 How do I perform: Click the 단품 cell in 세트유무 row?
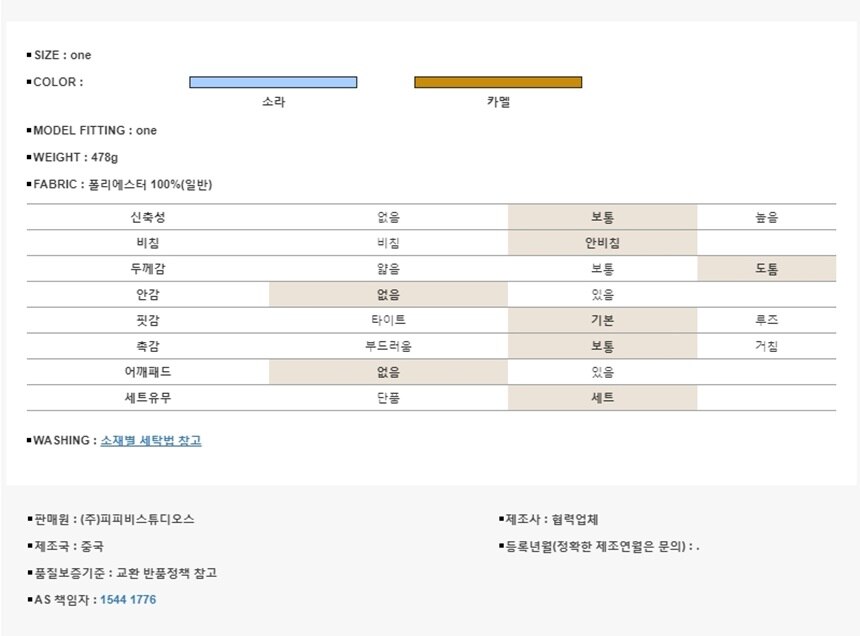[388, 398]
